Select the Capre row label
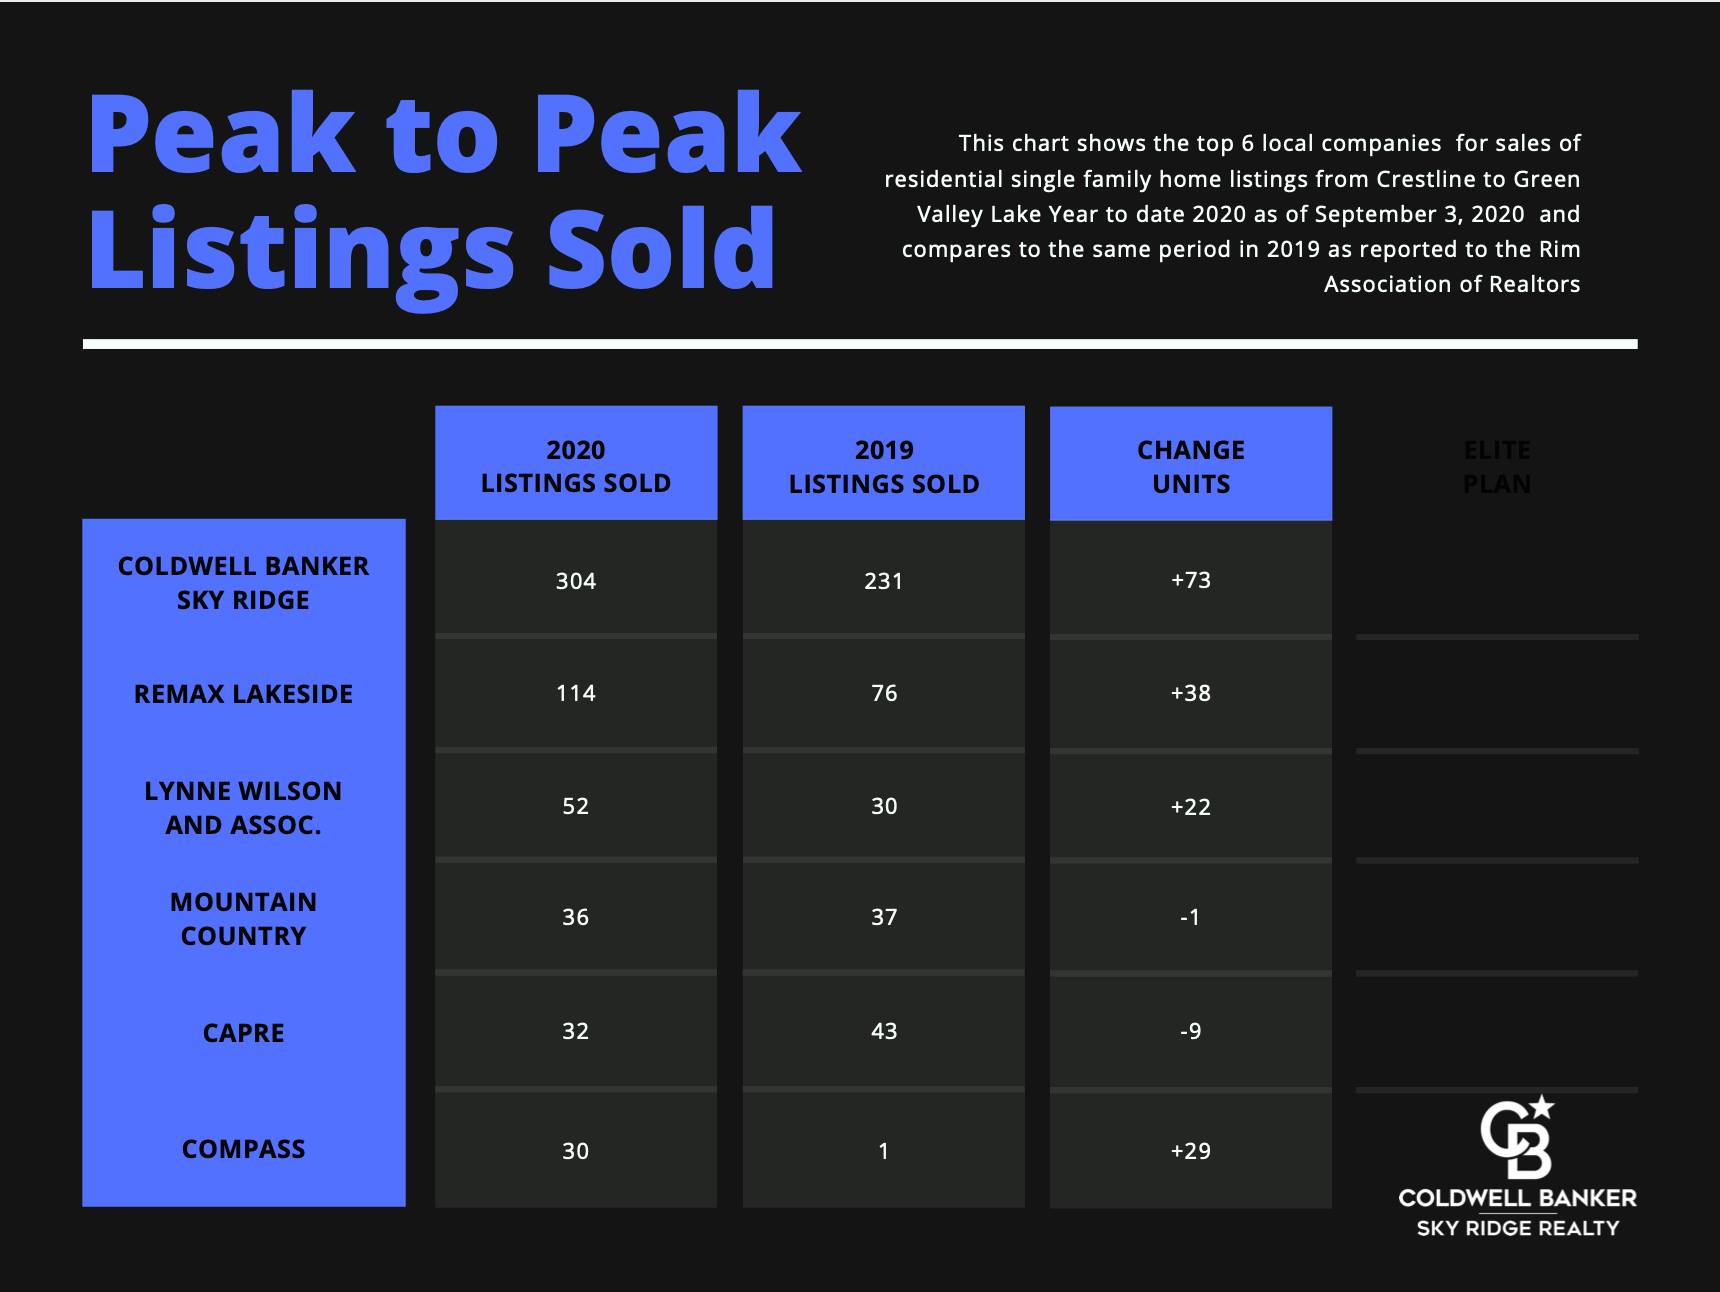The width and height of the screenshot is (1720, 1292). click(243, 1033)
